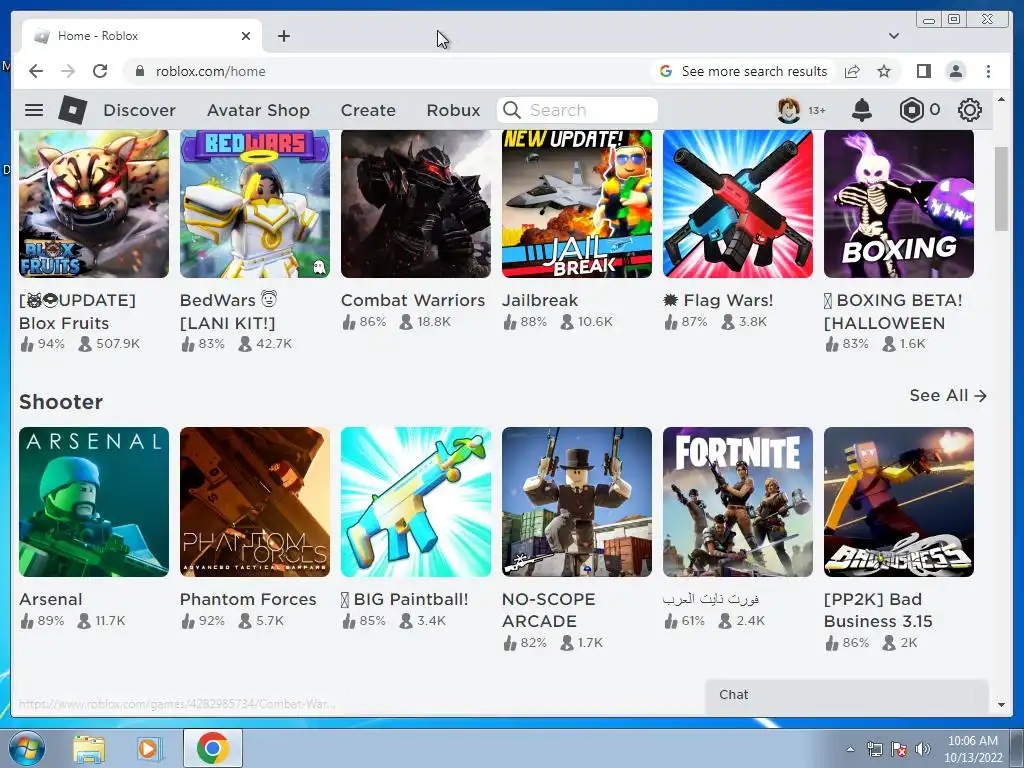Open Bad Business thumbnail
The width and height of the screenshot is (1024, 768).
pyautogui.click(x=899, y=502)
